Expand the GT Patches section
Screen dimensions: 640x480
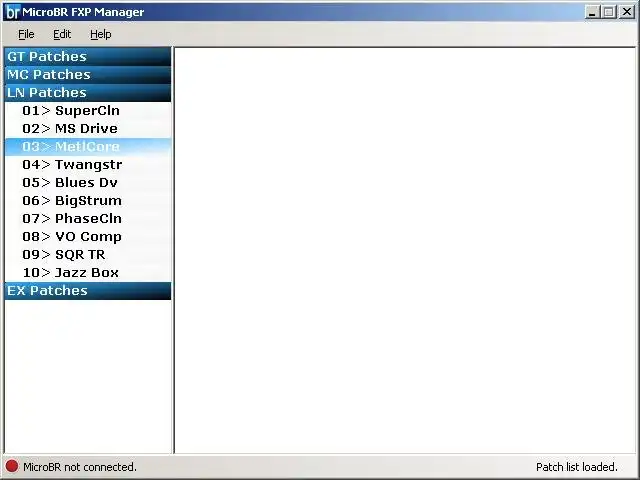[88, 56]
